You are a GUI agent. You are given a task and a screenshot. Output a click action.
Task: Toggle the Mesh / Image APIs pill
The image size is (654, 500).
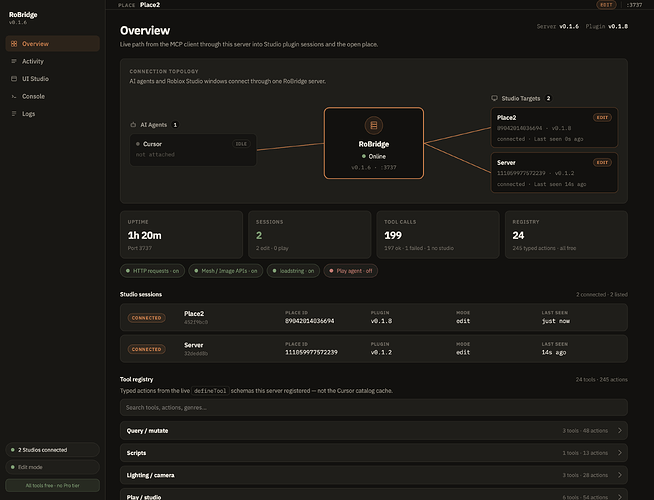tap(226, 271)
